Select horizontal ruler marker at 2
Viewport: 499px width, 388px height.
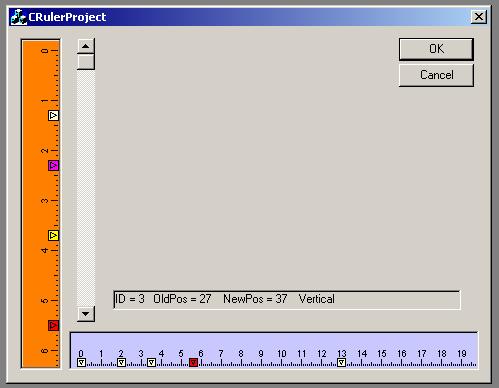point(121,362)
